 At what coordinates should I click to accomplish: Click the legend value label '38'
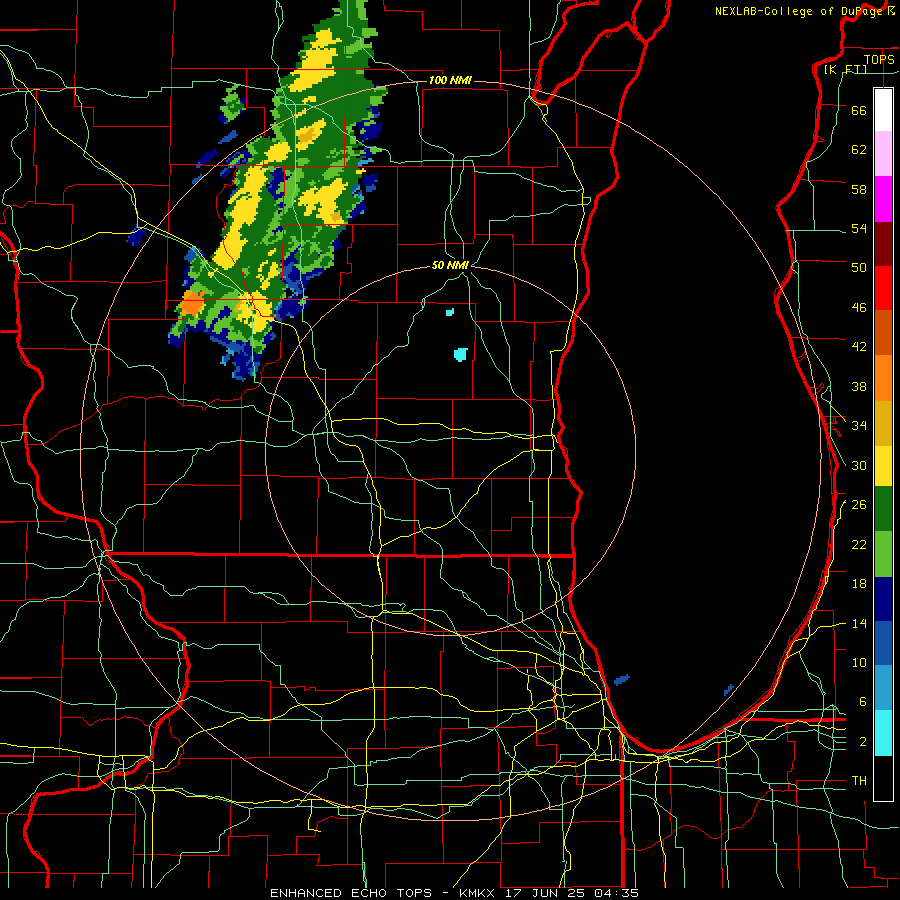click(859, 386)
